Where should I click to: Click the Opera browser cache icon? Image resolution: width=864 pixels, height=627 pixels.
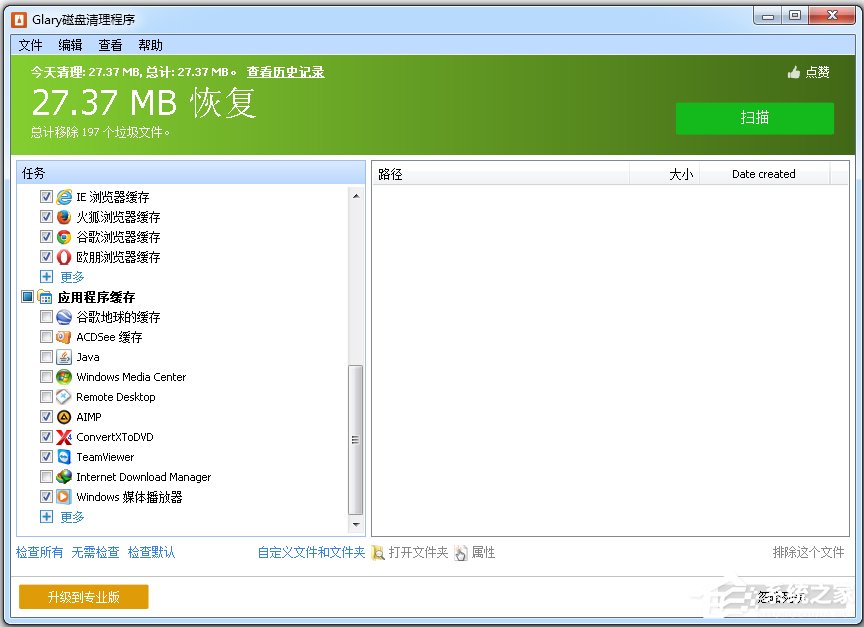[64, 257]
